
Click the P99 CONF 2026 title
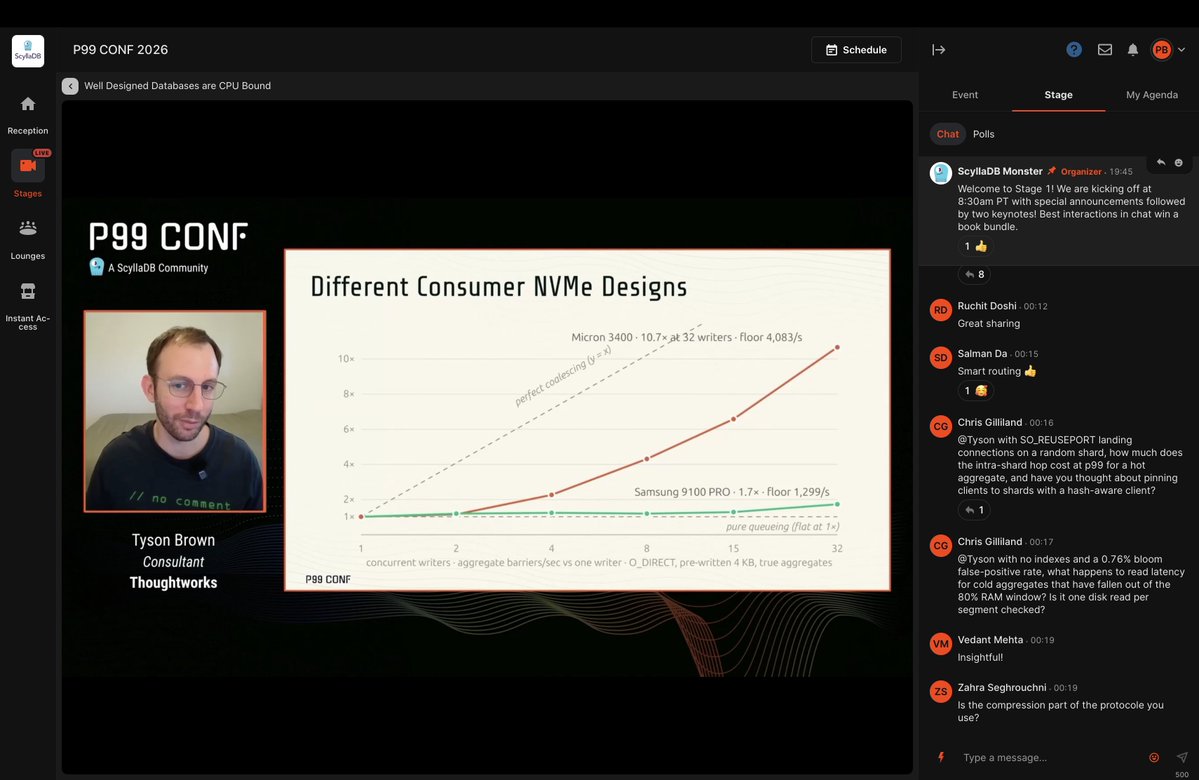tap(120, 50)
